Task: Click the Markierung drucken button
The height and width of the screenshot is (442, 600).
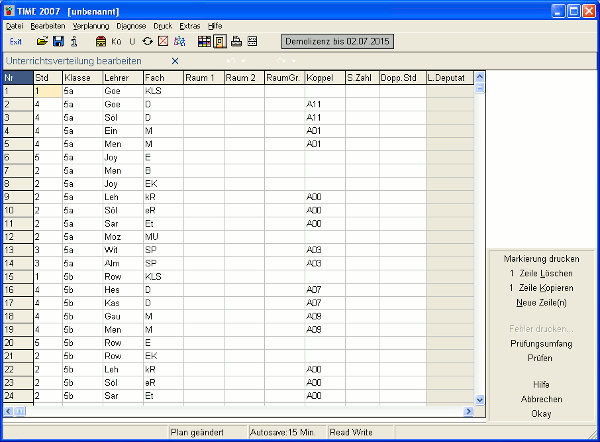Action: 540,259
